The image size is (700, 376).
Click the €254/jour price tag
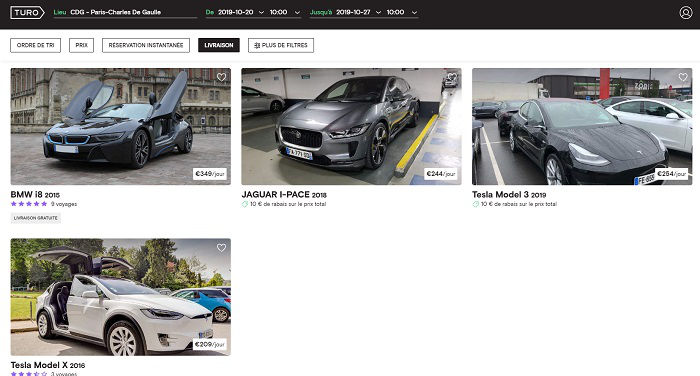(x=671, y=174)
